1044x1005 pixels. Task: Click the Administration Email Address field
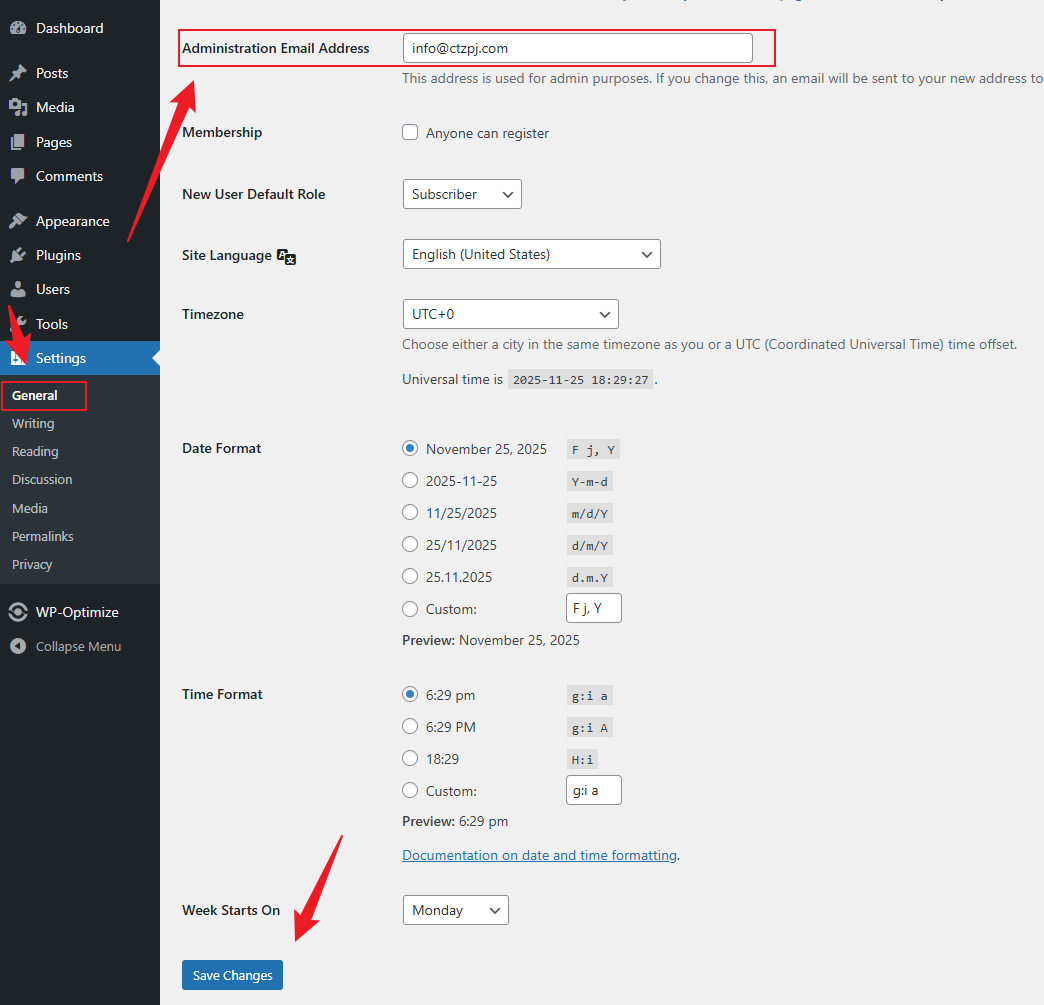click(577, 48)
